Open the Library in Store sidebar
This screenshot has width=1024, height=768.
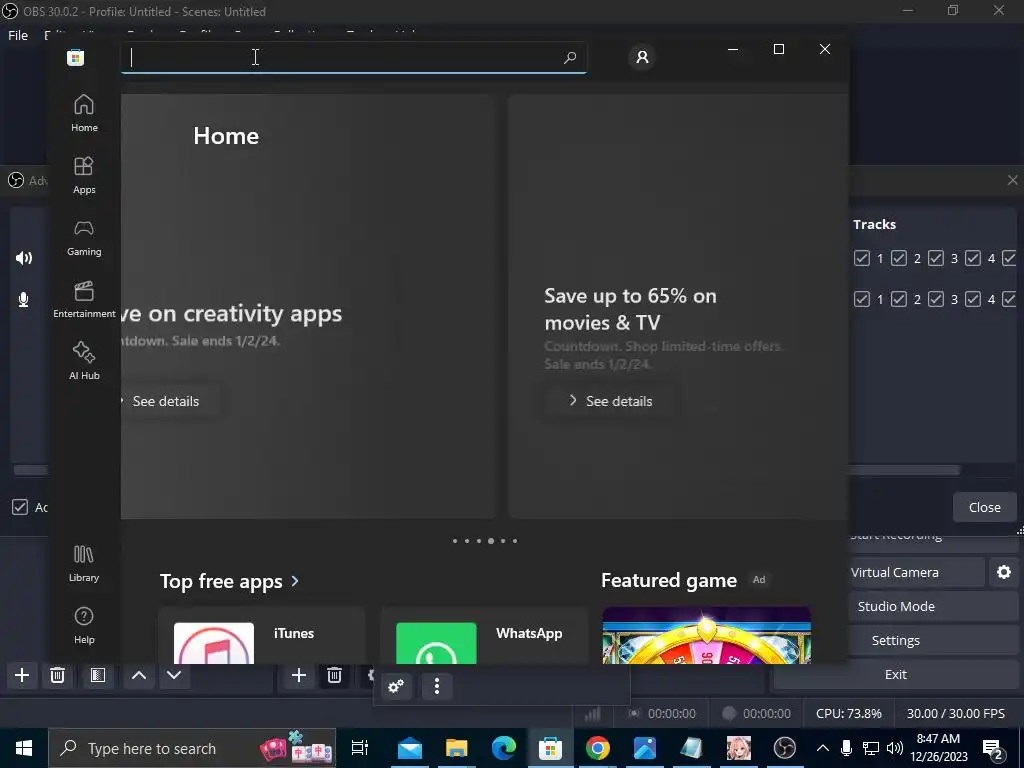[84, 563]
